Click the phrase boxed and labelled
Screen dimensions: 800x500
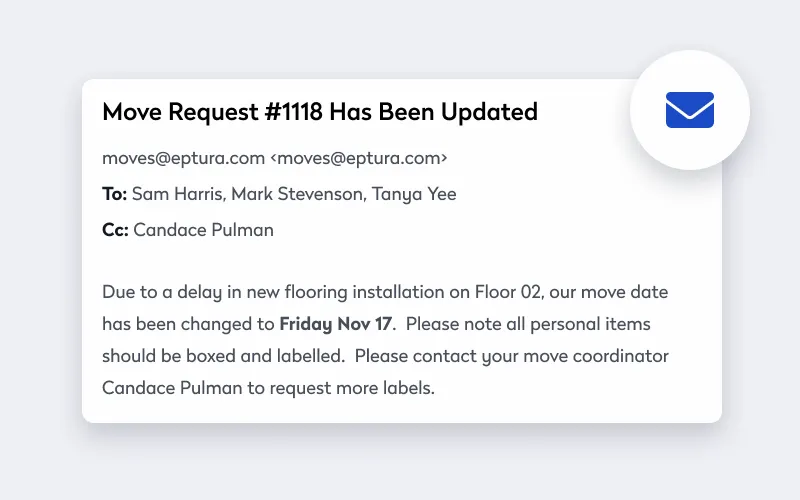tap(265, 356)
